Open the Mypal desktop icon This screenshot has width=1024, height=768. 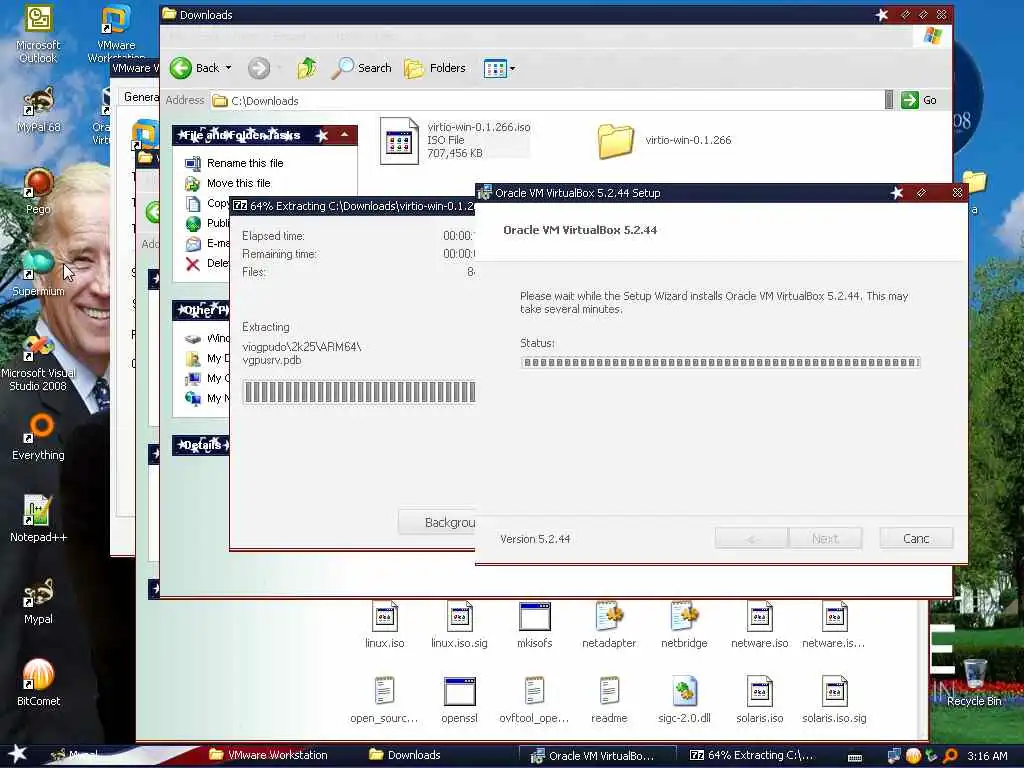[x=38, y=601]
